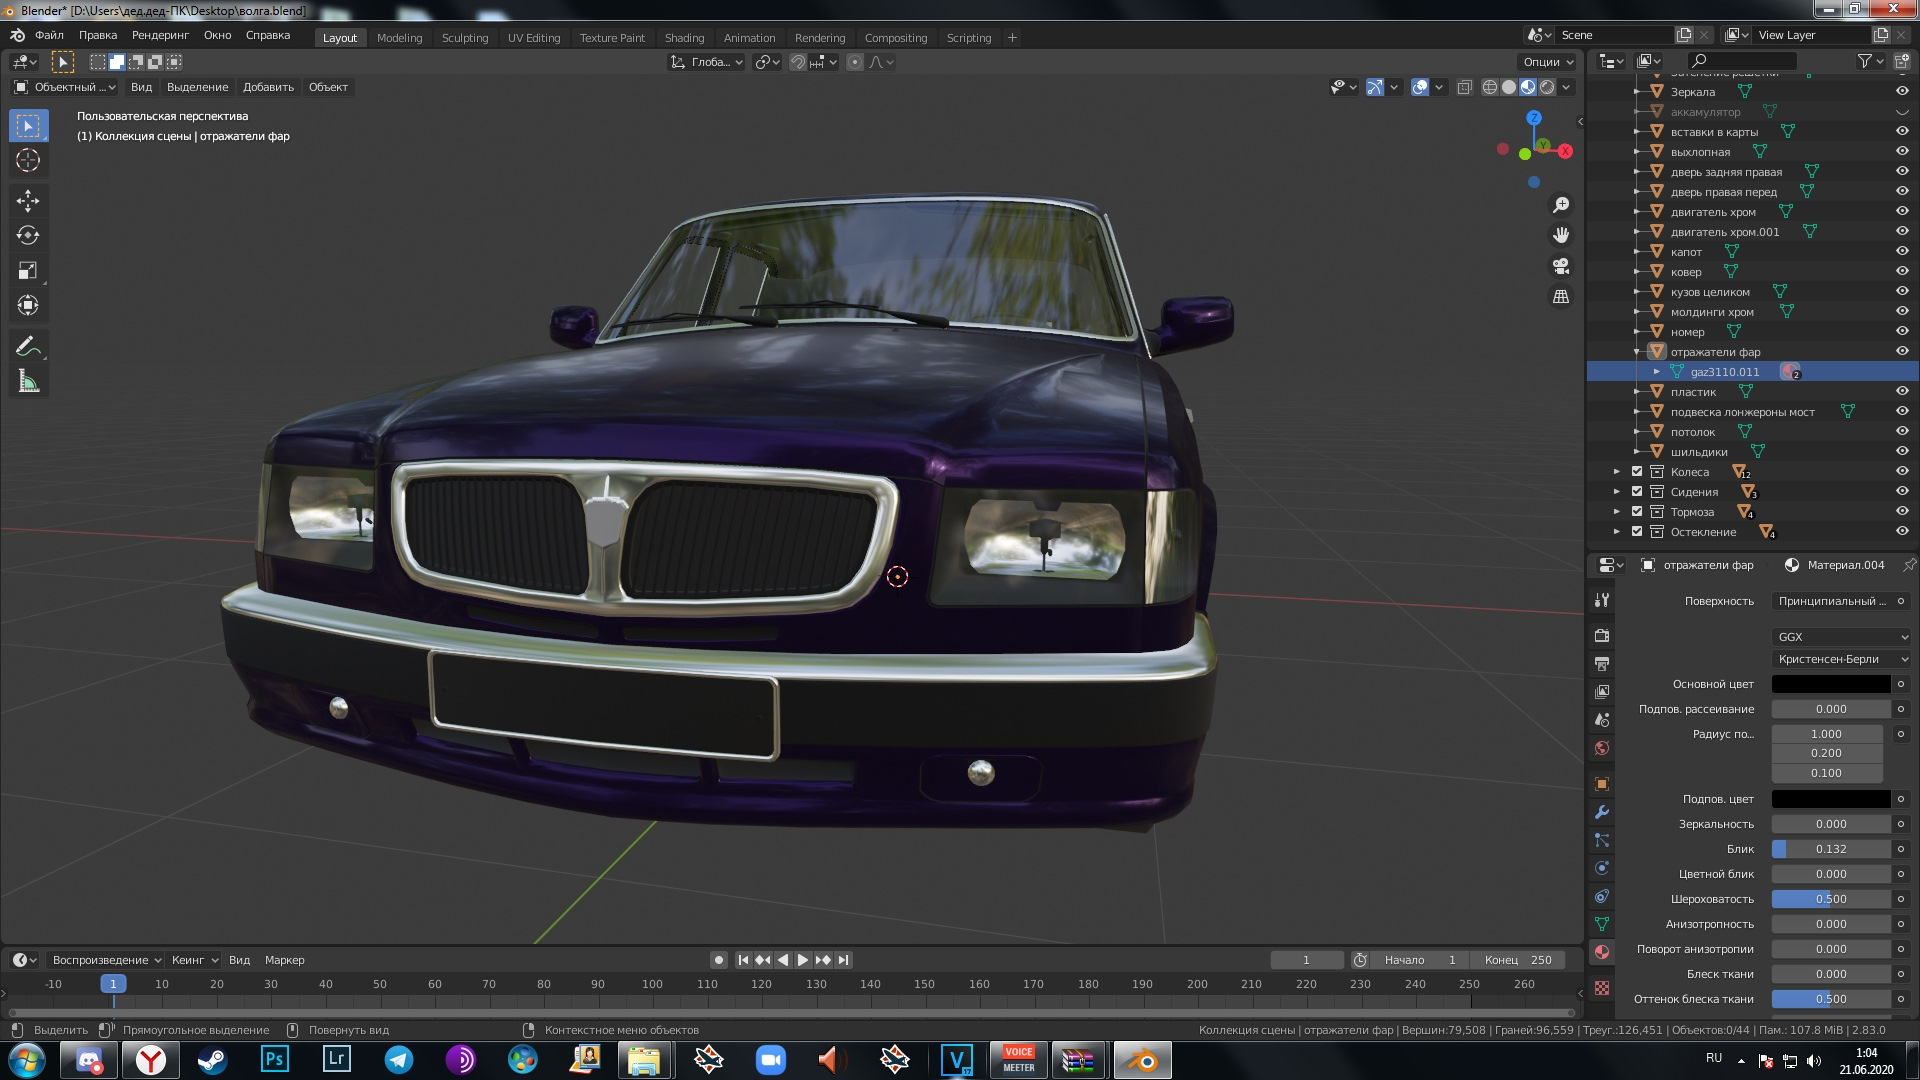Open Modifier properties wrench icon

click(1602, 812)
